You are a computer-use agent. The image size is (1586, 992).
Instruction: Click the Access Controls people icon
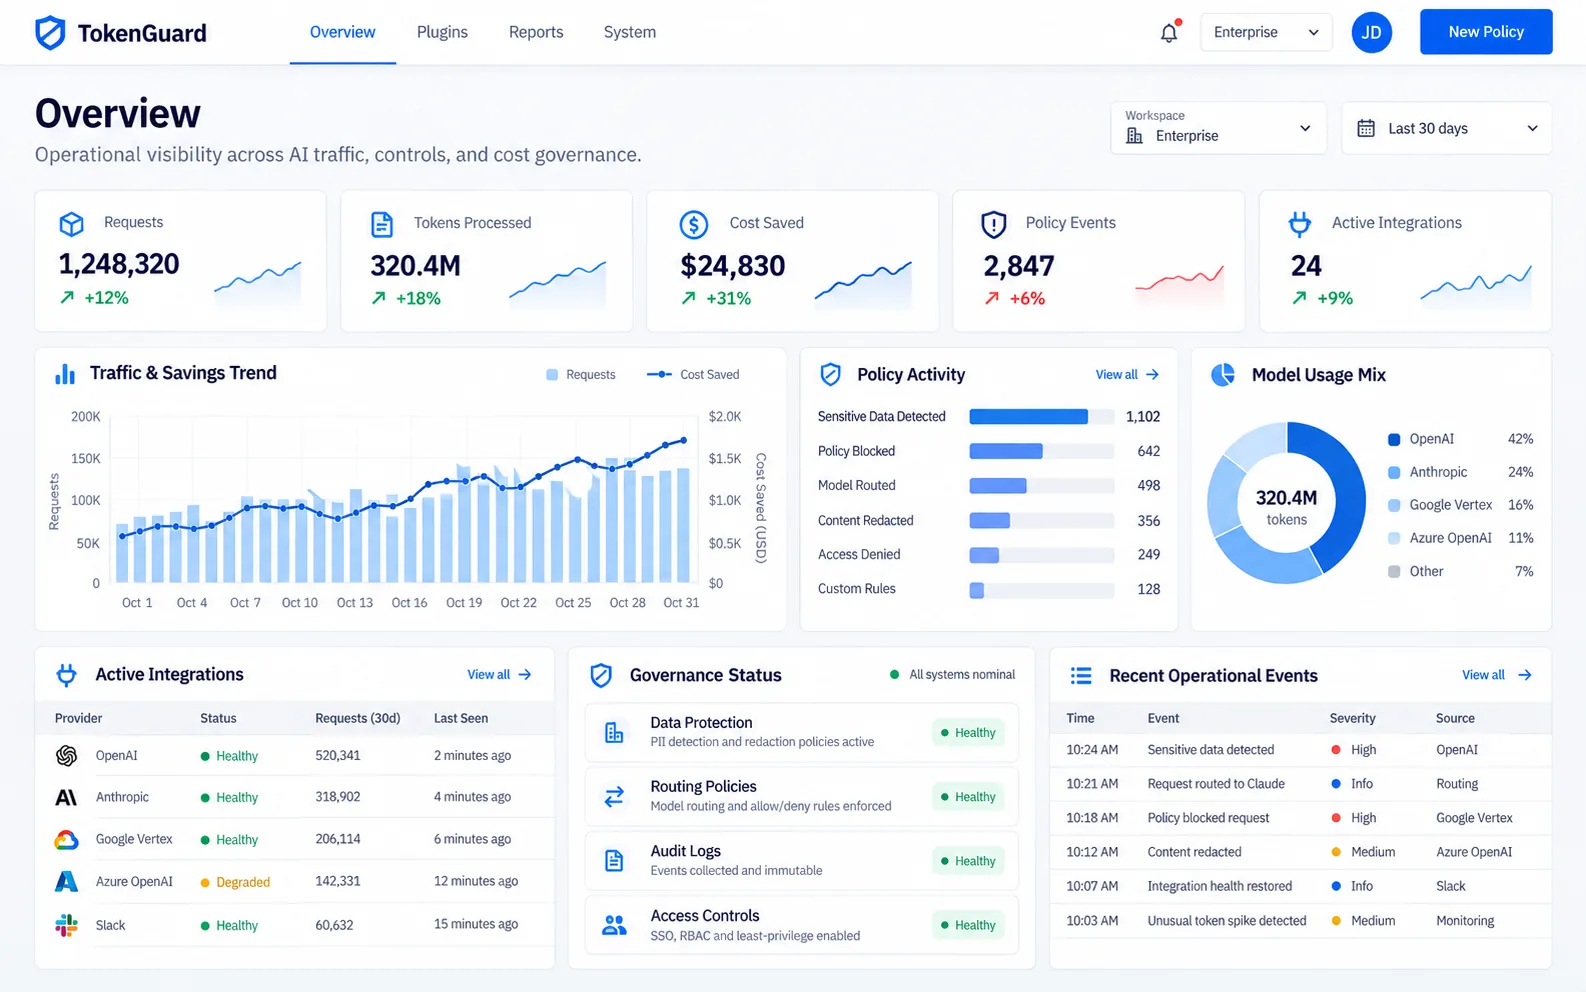614,925
